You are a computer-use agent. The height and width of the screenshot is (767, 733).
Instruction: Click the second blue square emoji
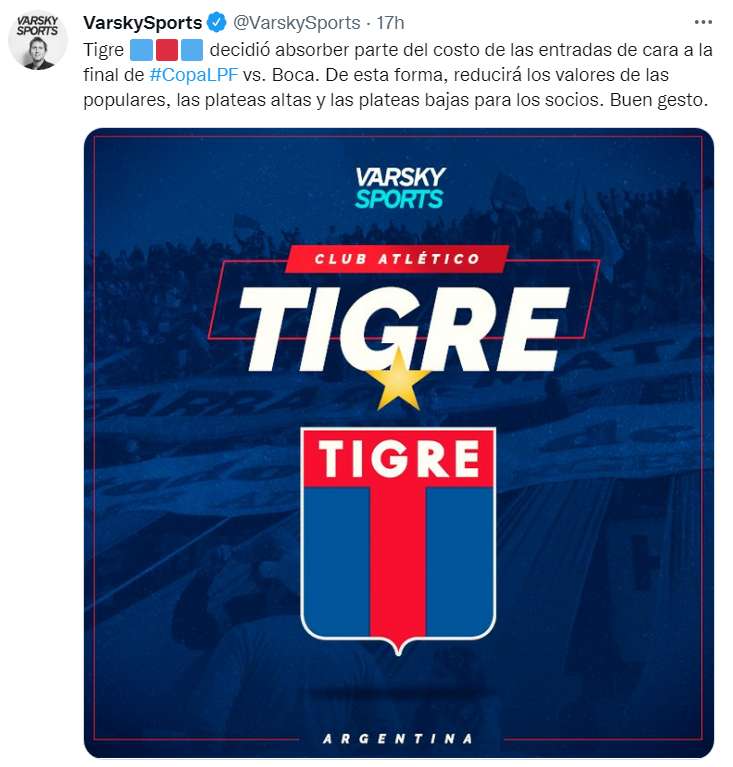tap(192, 50)
